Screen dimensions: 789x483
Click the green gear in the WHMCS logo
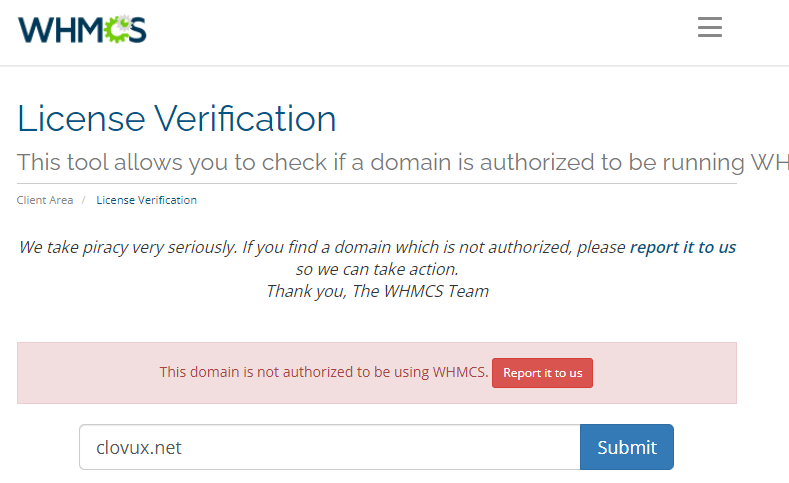coord(118,30)
